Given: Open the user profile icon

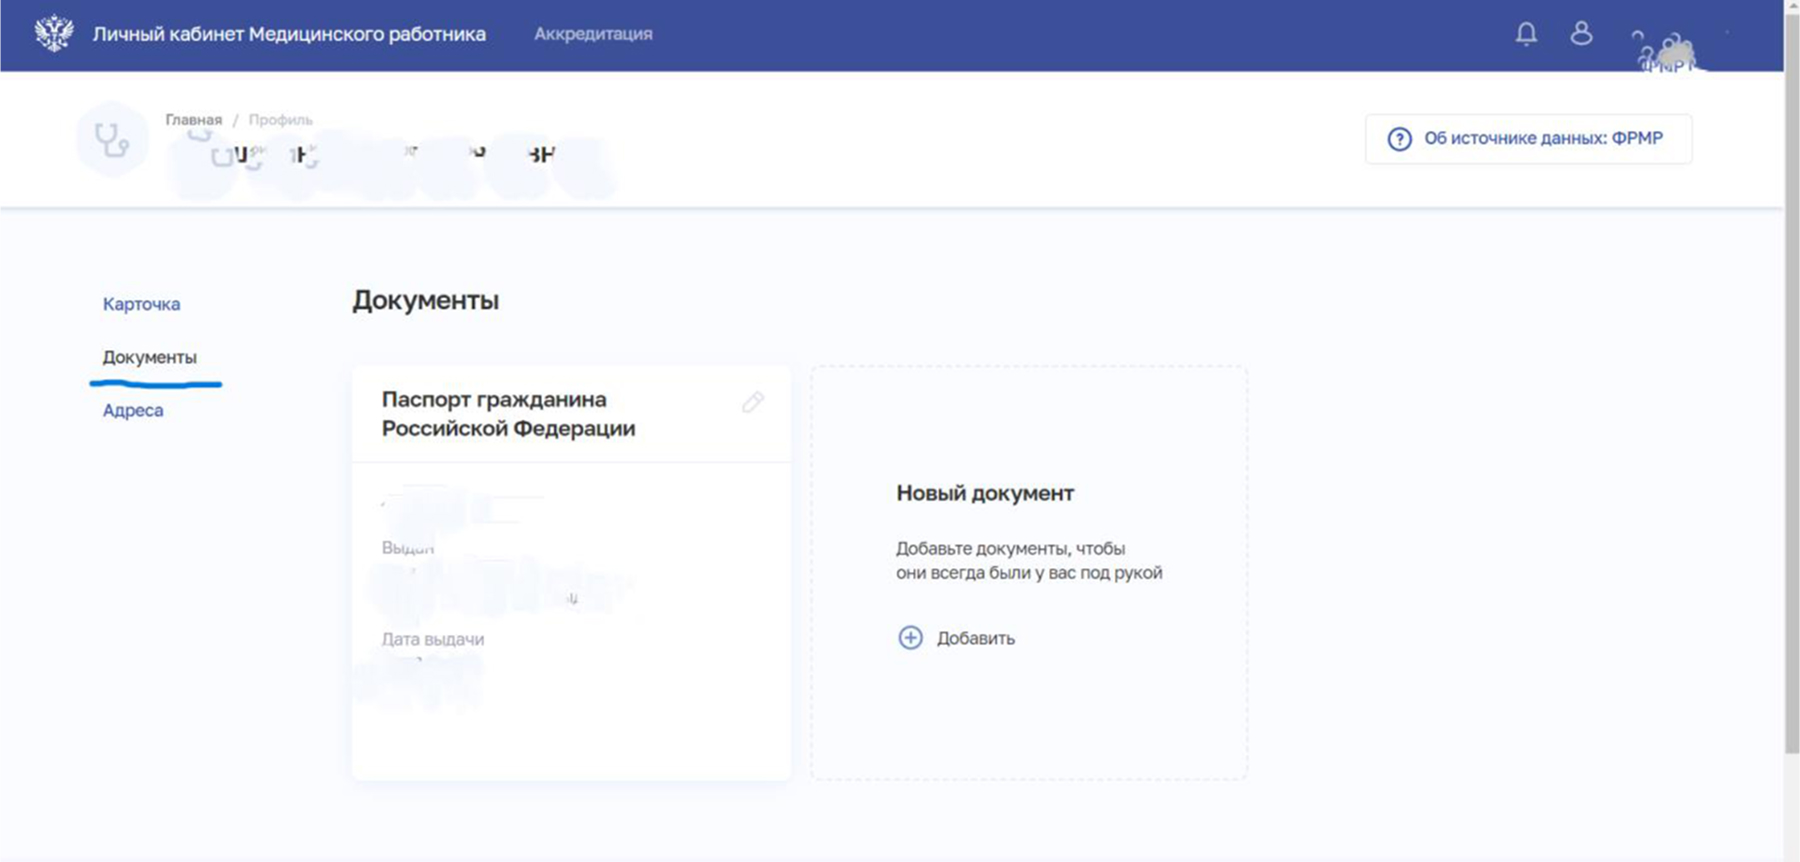Looking at the screenshot, I should [1581, 33].
